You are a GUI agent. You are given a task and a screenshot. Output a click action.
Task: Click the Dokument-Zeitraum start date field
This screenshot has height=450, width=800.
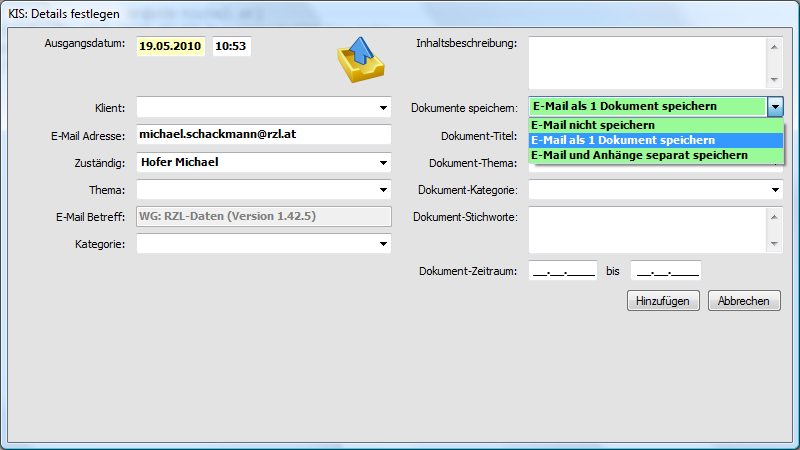(563, 270)
